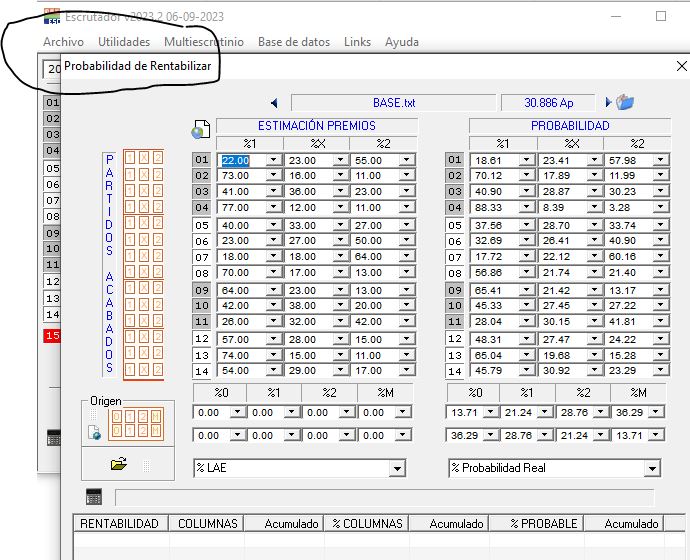The image size is (690, 560).
Task: Toggle the 1 box in Origen bottom row
Action: point(130,430)
